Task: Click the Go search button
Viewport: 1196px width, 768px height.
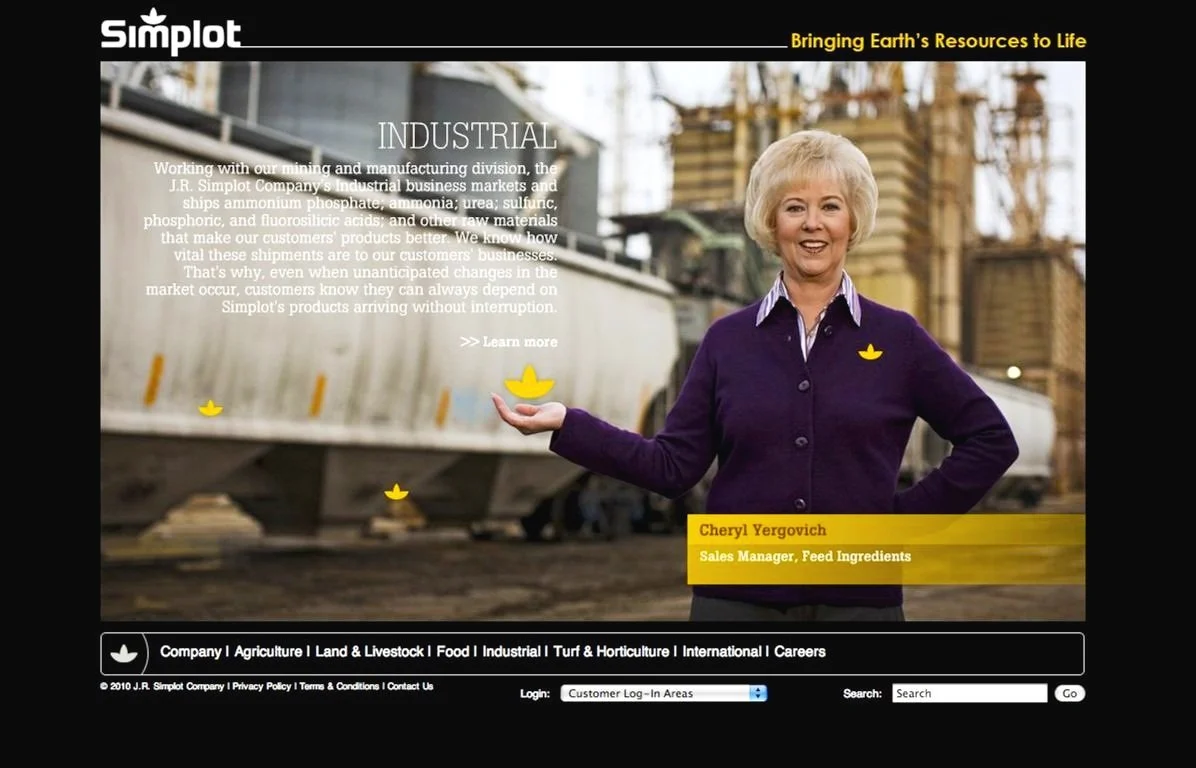Action: pyautogui.click(x=1069, y=693)
